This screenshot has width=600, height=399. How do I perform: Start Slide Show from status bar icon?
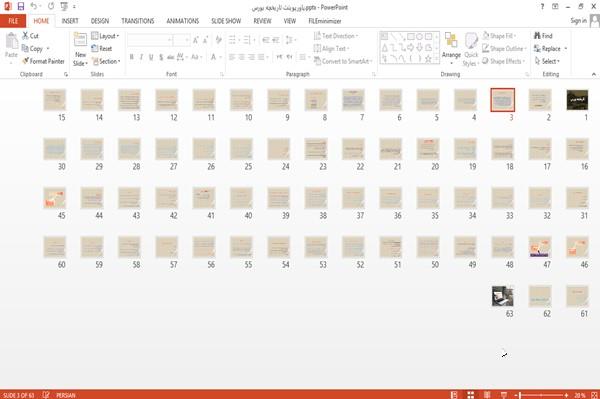coord(504,395)
